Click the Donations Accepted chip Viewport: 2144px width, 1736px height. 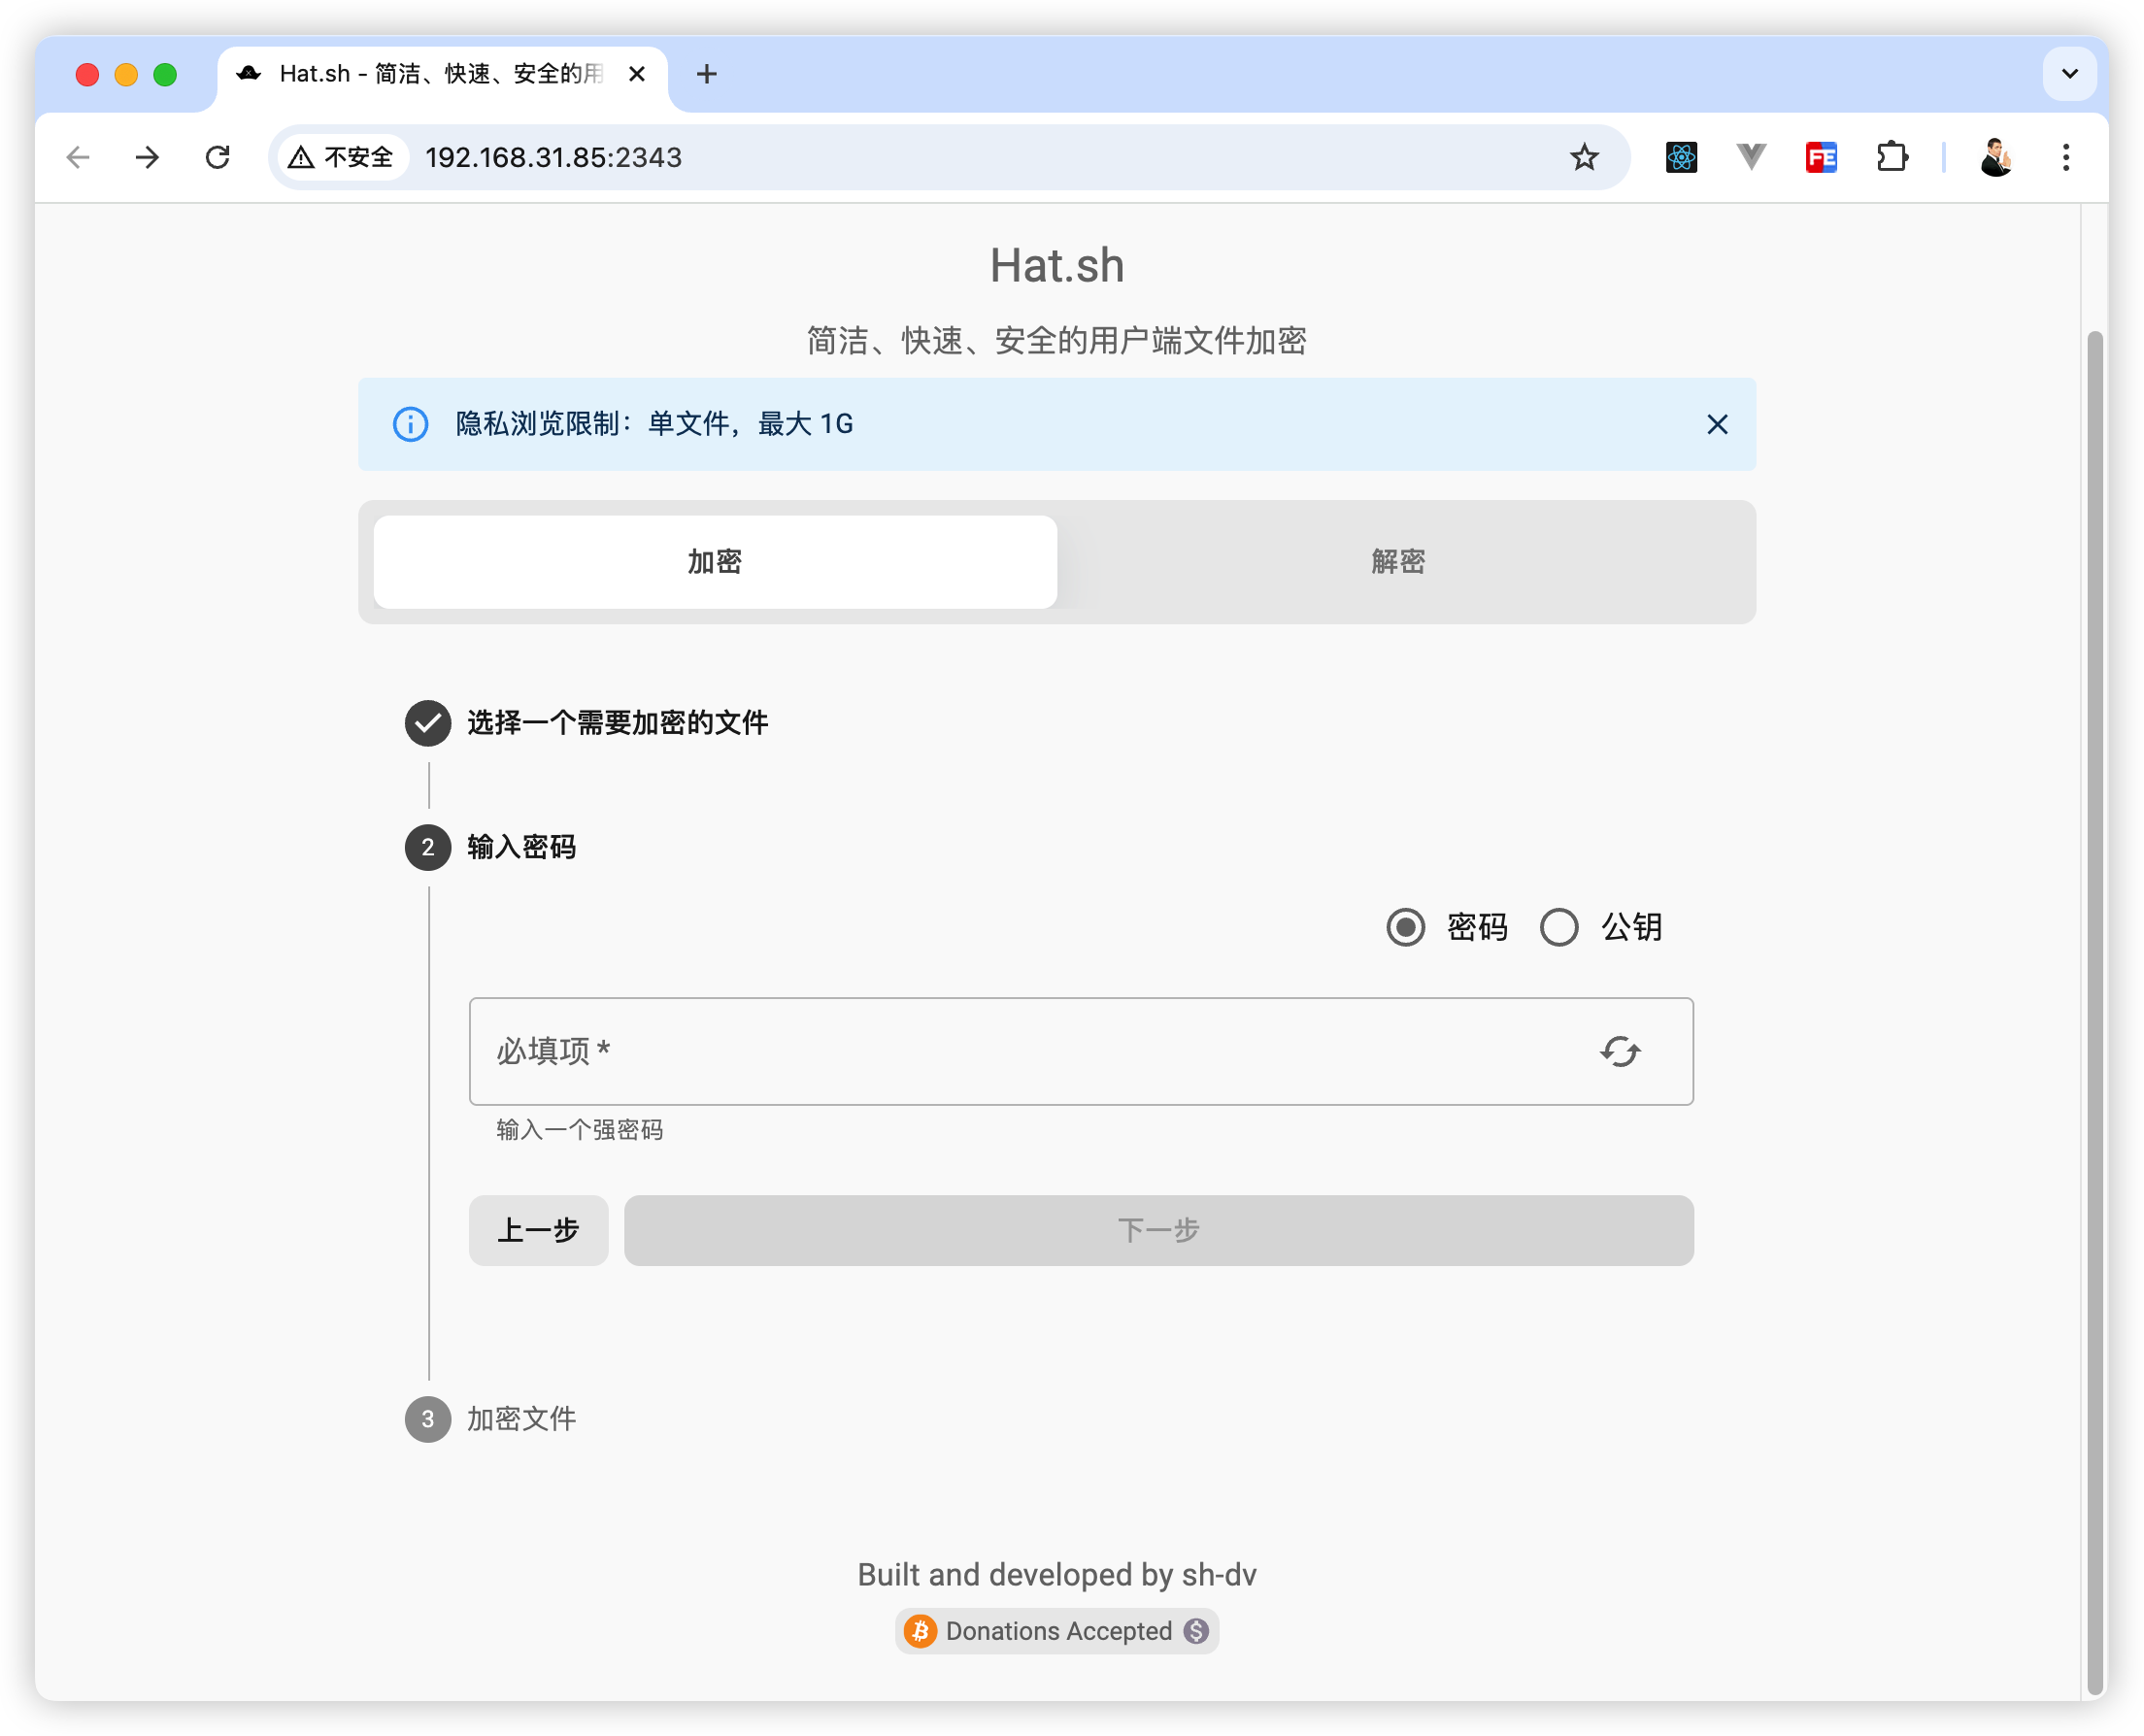1056,1631
